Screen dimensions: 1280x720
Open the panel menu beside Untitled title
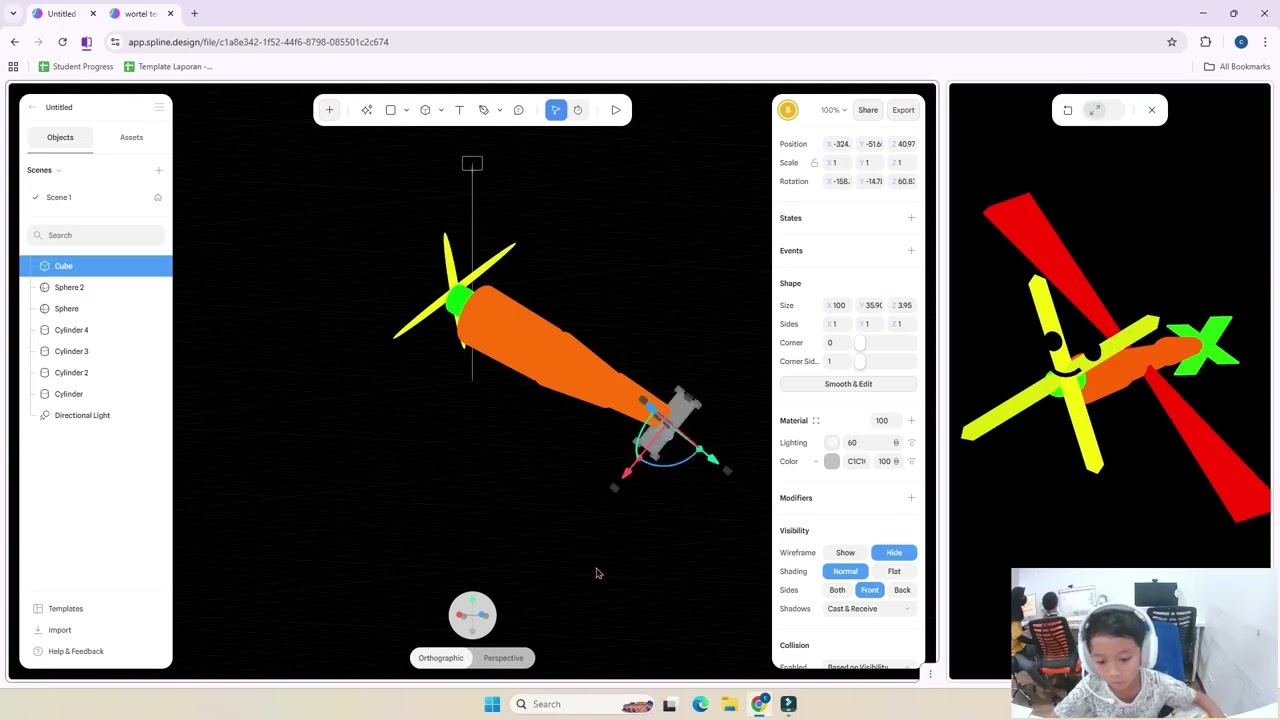159,107
